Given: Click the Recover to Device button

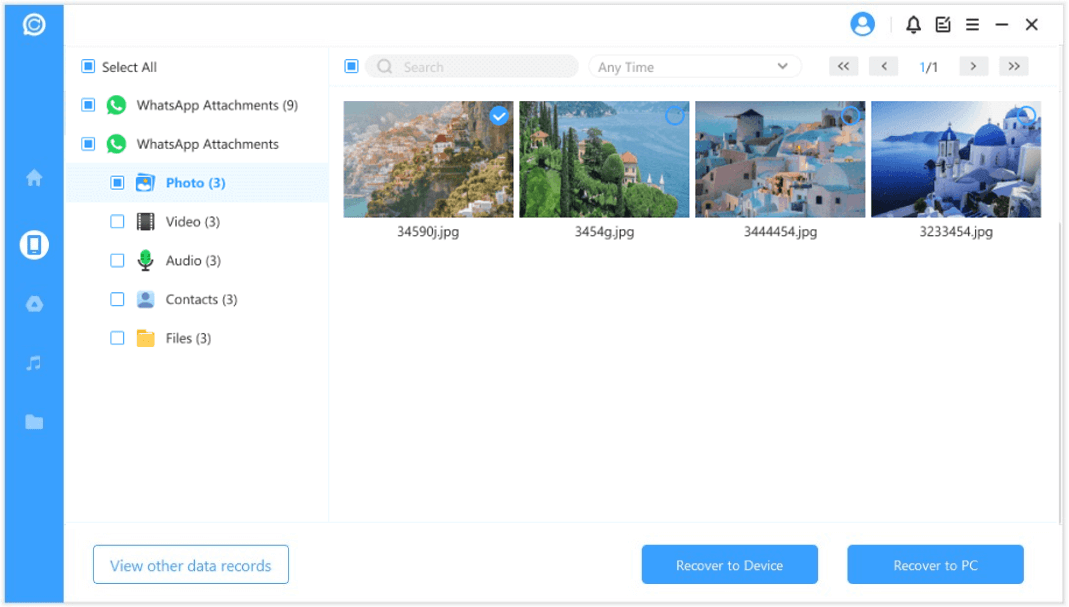Looking at the screenshot, I should click(729, 565).
